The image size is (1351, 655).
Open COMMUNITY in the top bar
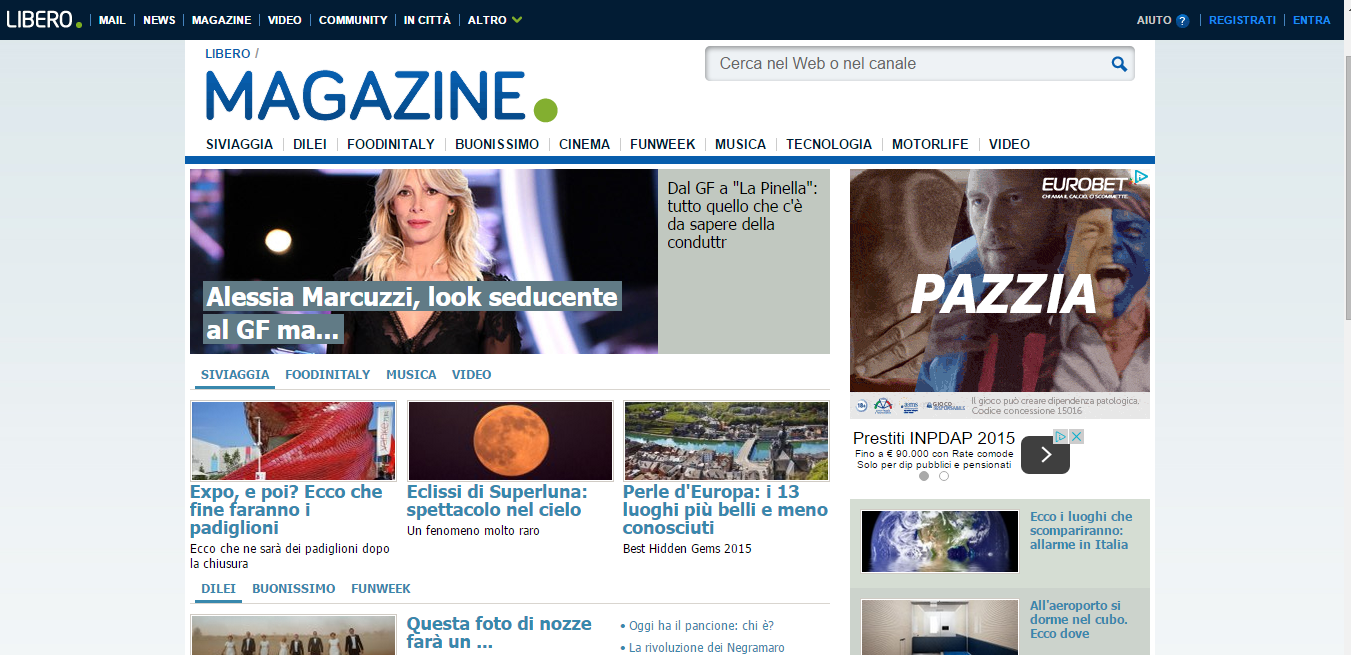(x=353, y=20)
